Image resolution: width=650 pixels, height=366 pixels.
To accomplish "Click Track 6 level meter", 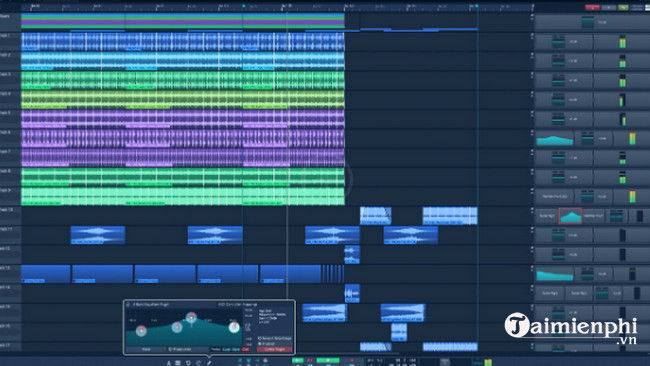I will (632, 138).
